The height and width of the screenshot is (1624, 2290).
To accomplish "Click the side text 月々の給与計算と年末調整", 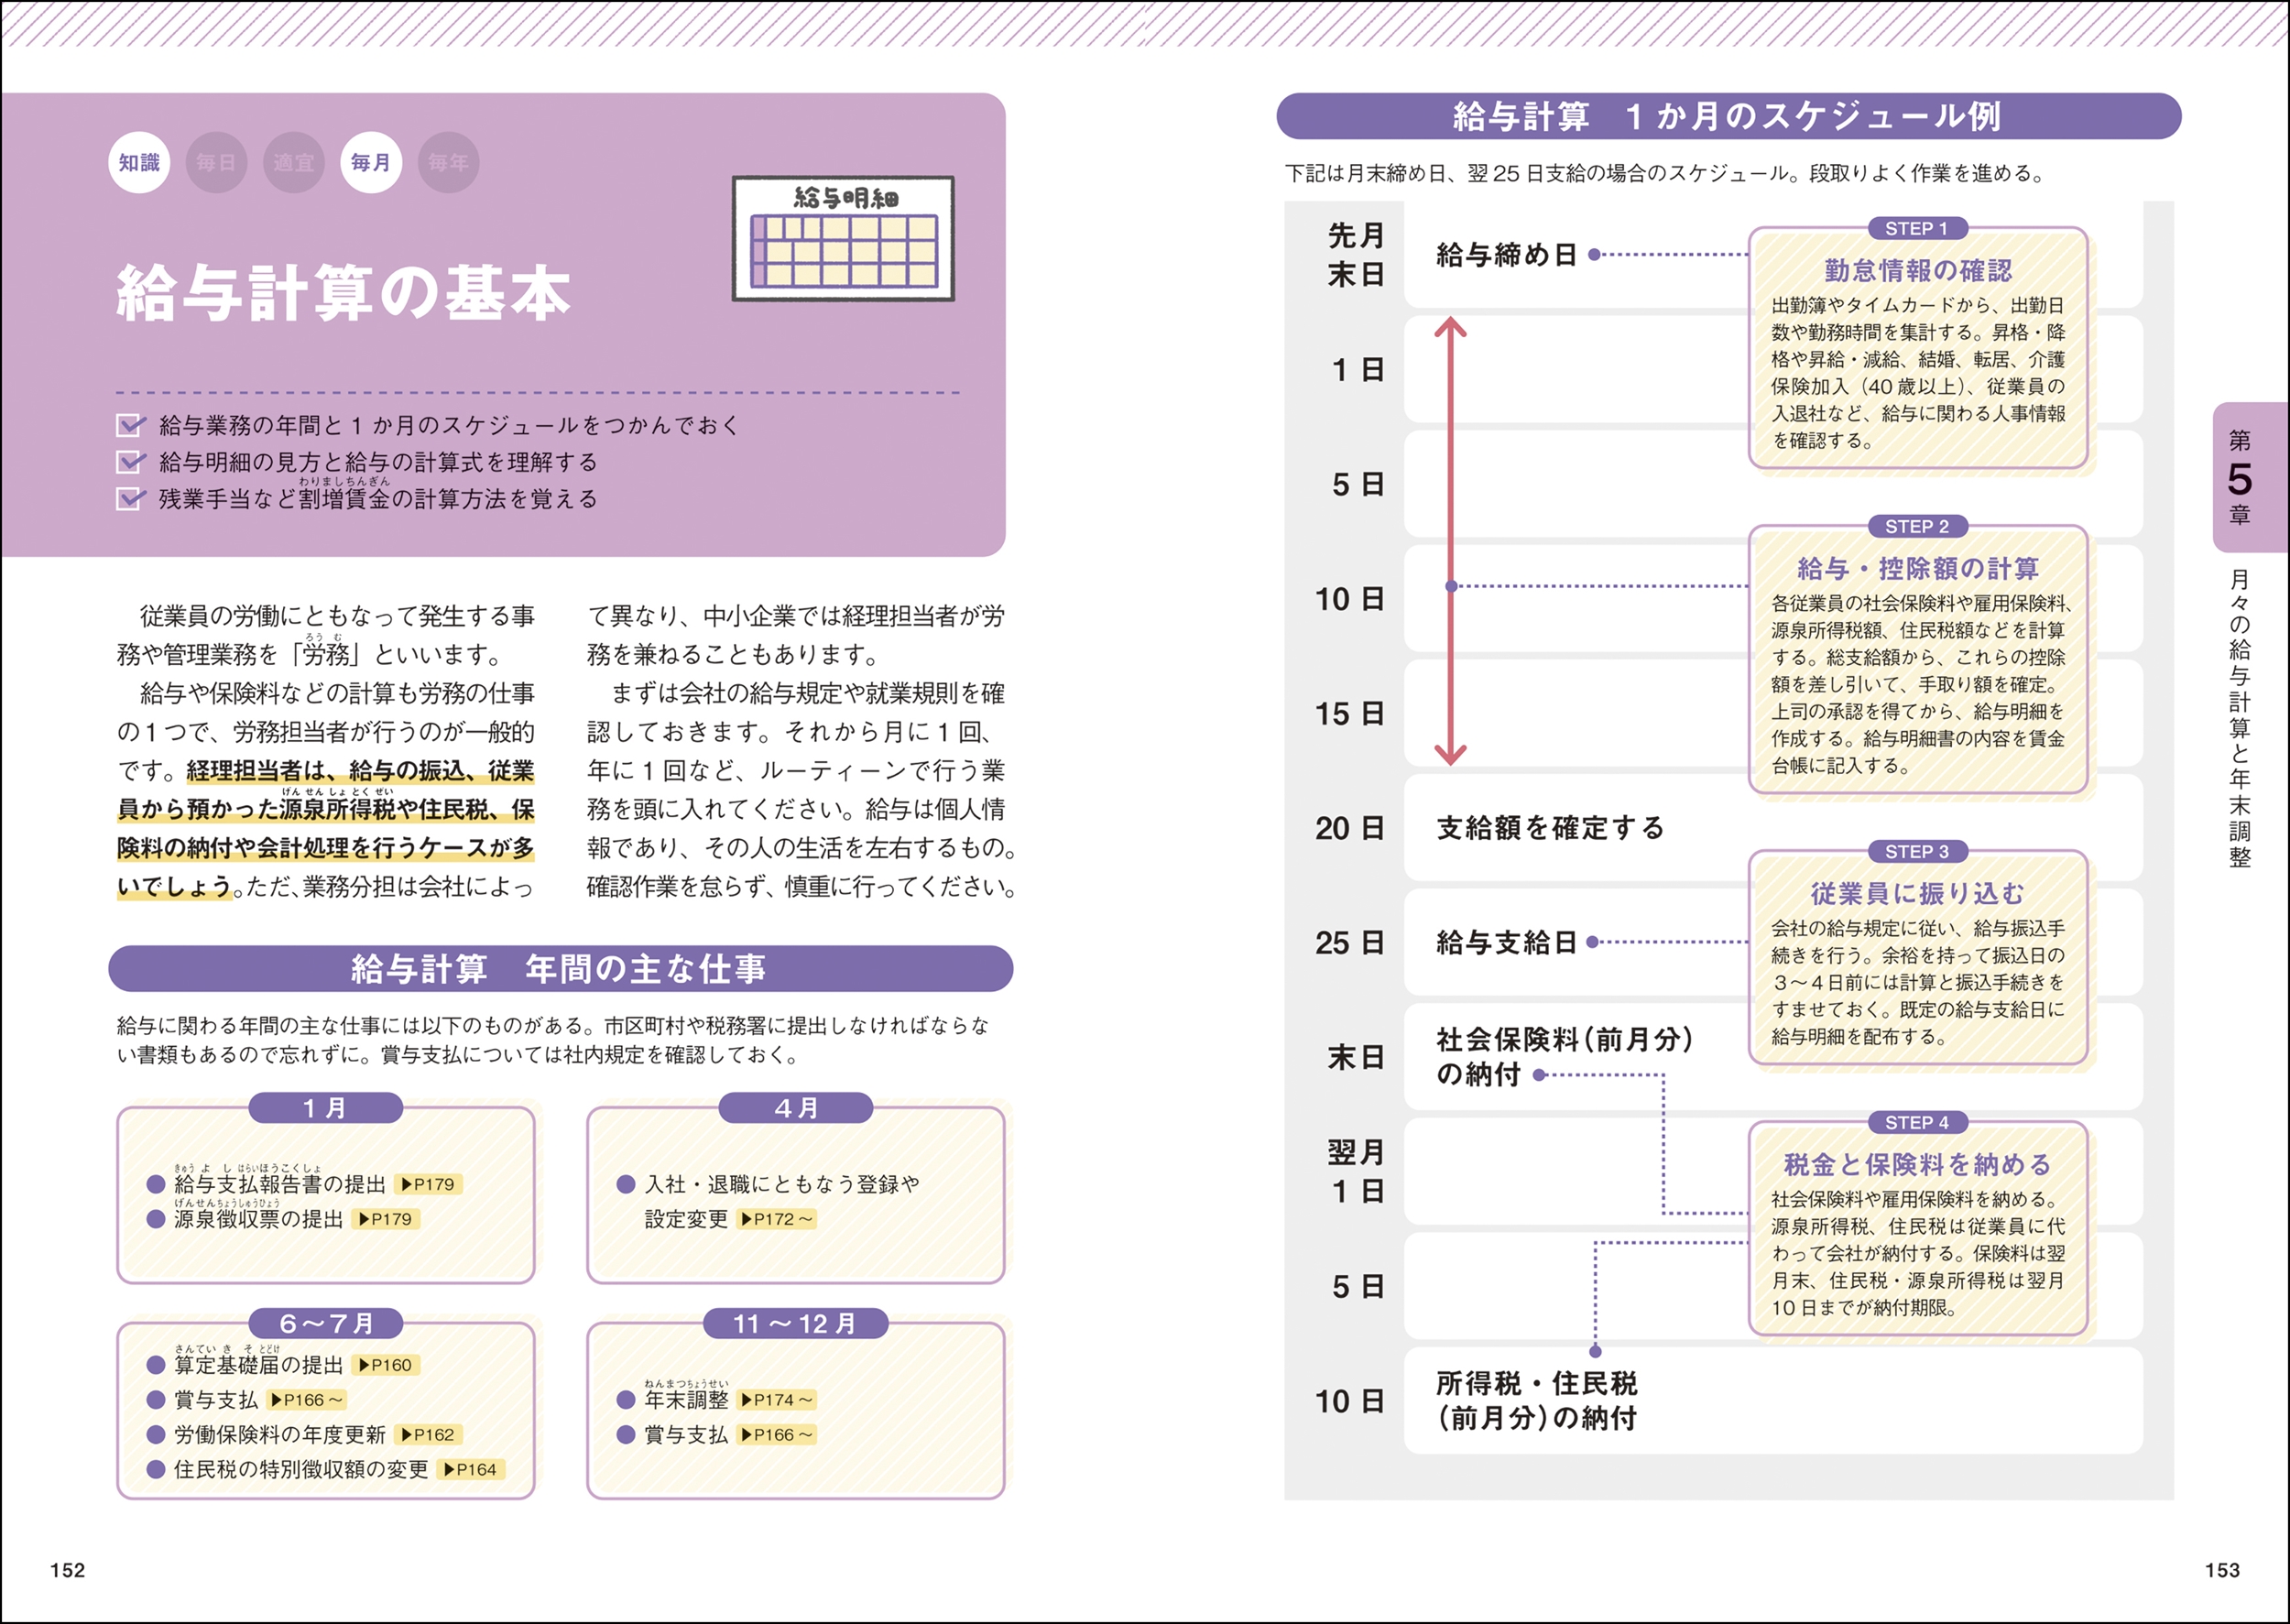I will pos(2240,718).
